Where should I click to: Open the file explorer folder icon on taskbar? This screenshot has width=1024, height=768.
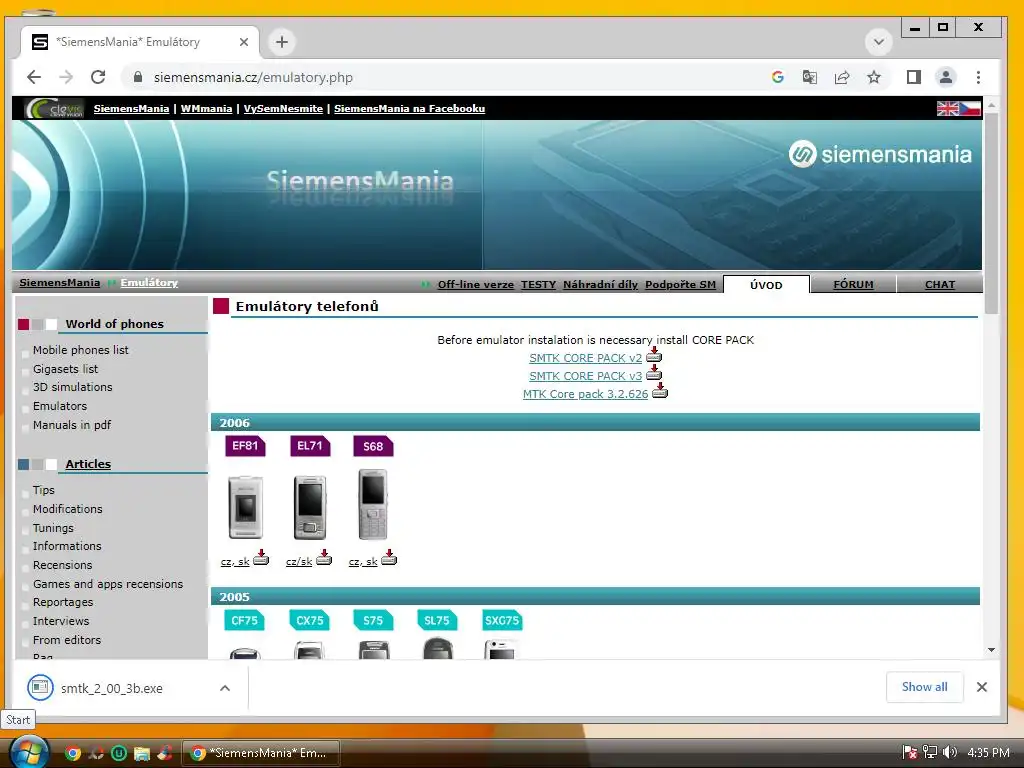(142, 753)
